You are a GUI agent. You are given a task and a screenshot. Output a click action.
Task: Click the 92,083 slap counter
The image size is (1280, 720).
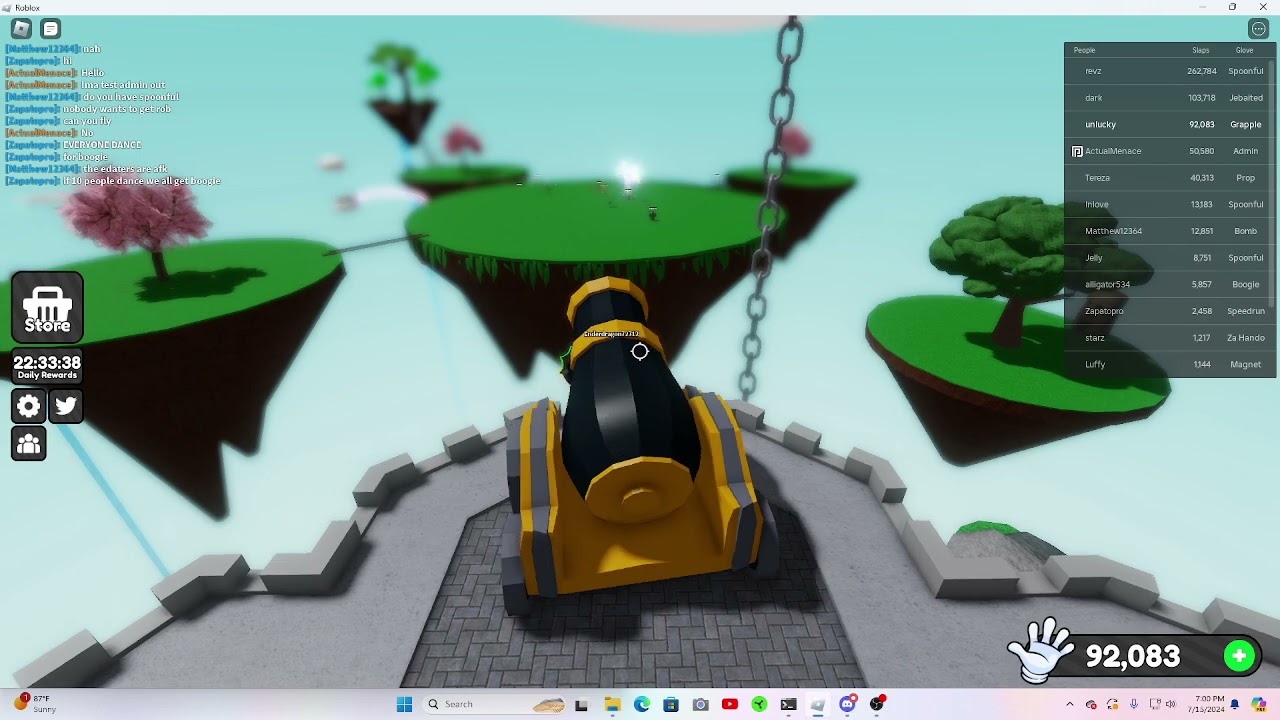click(1133, 656)
